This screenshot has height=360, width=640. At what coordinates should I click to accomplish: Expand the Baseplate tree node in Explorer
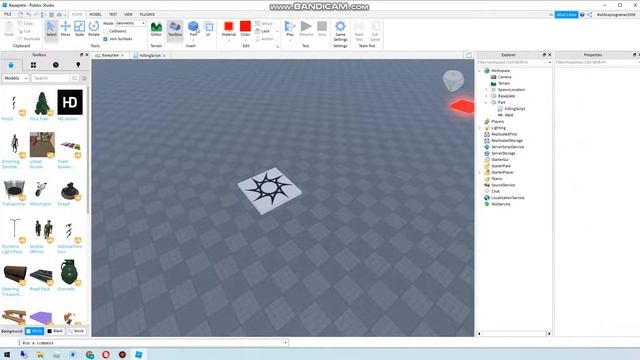(x=486, y=96)
